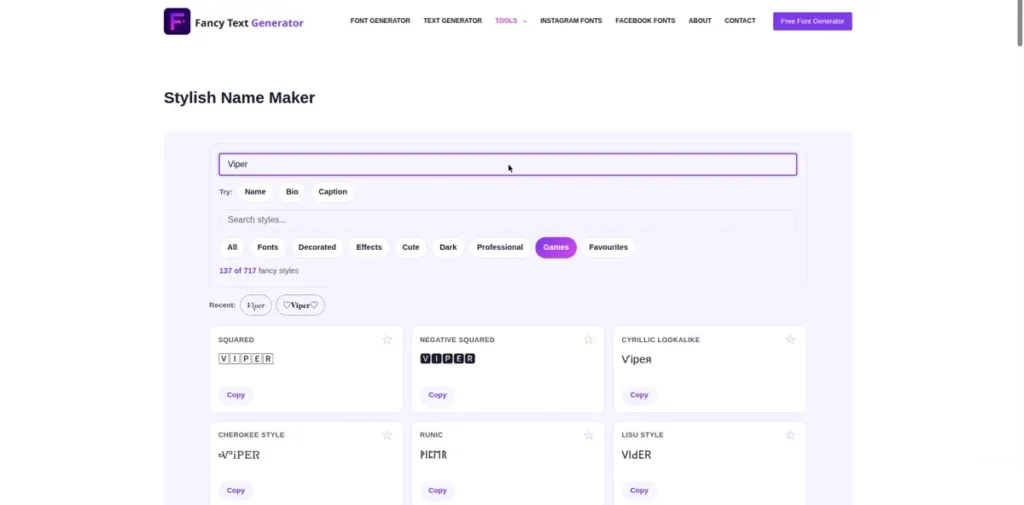The image size is (1024, 505).
Task: Open the Contact page link
Action: 740,21
